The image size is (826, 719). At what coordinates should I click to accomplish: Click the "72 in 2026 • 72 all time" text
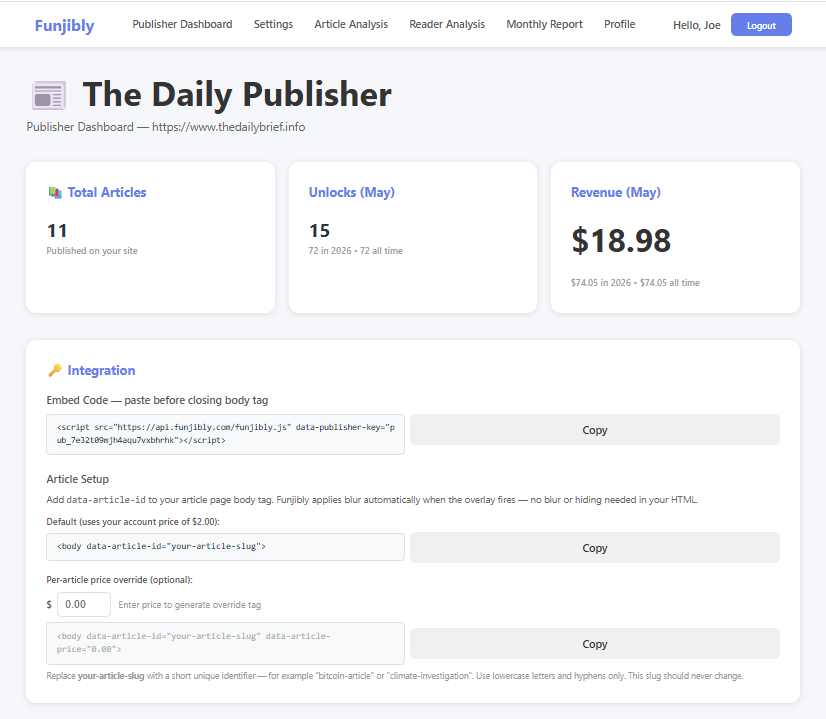(356, 251)
